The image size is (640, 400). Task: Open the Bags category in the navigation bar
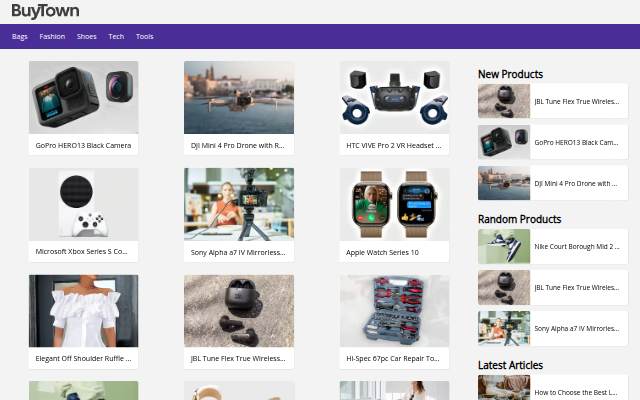20,36
